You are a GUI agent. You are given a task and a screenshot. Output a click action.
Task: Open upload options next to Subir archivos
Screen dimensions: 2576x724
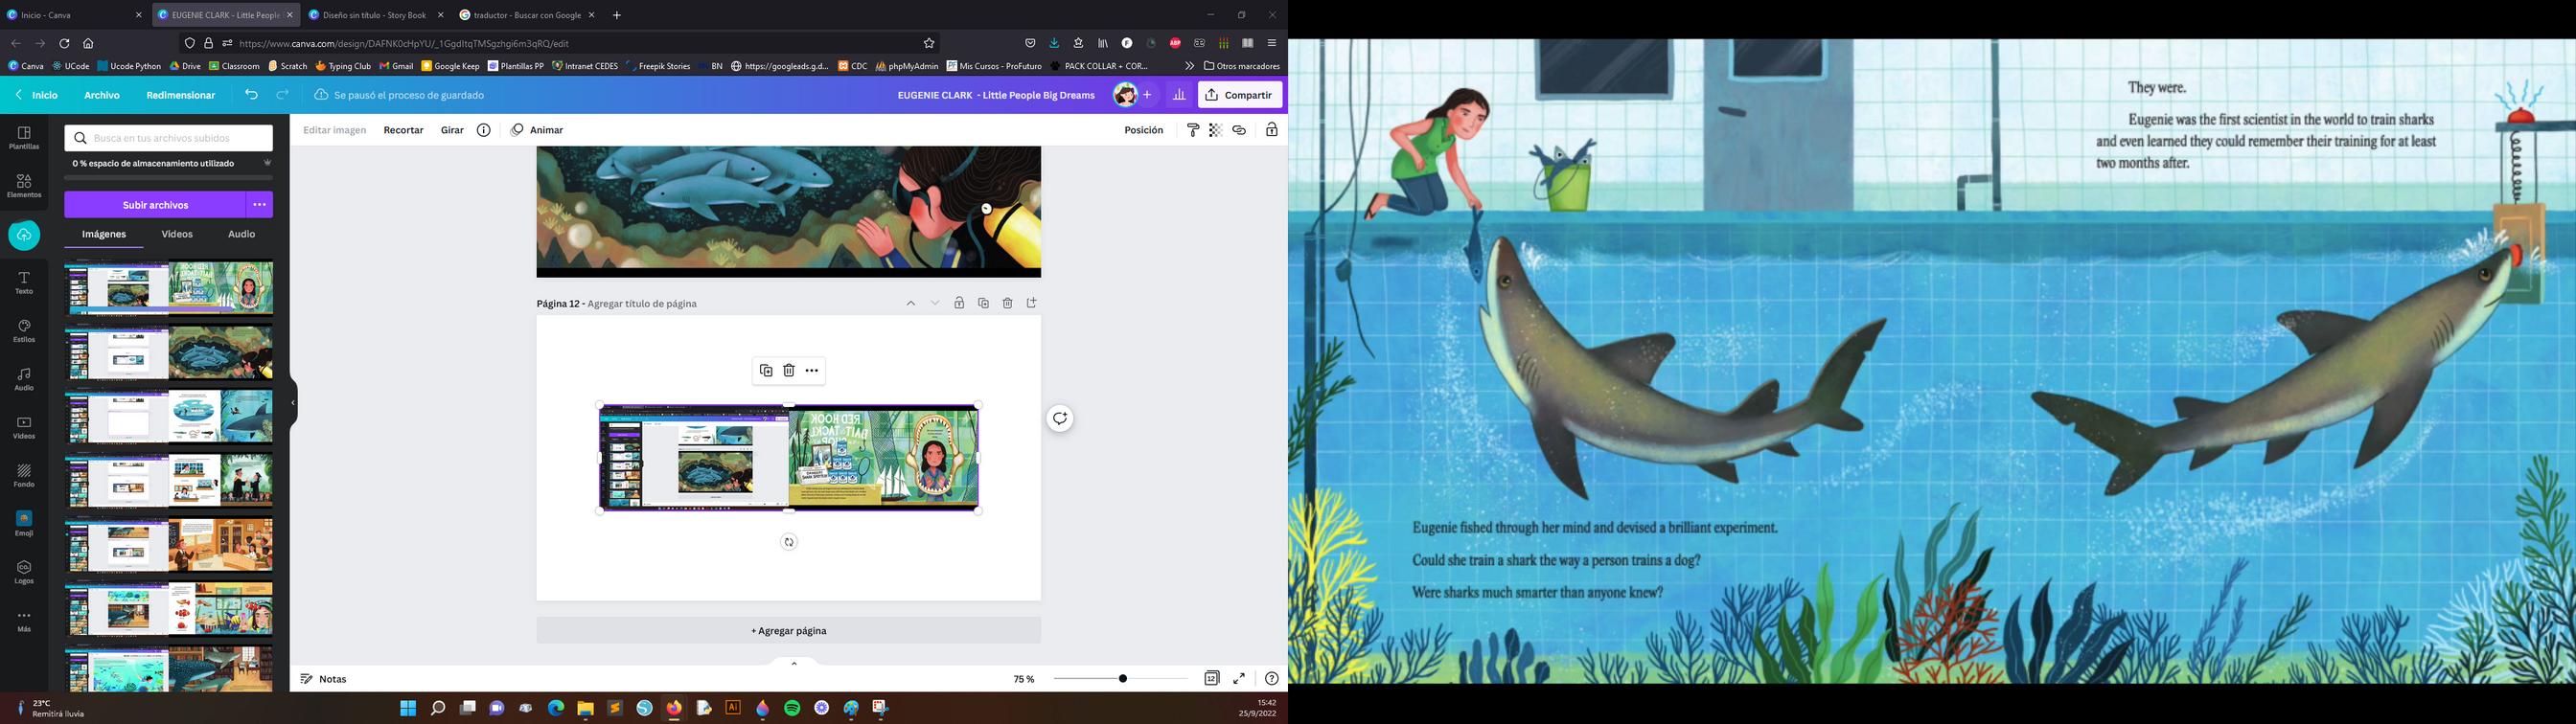[x=260, y=205]
